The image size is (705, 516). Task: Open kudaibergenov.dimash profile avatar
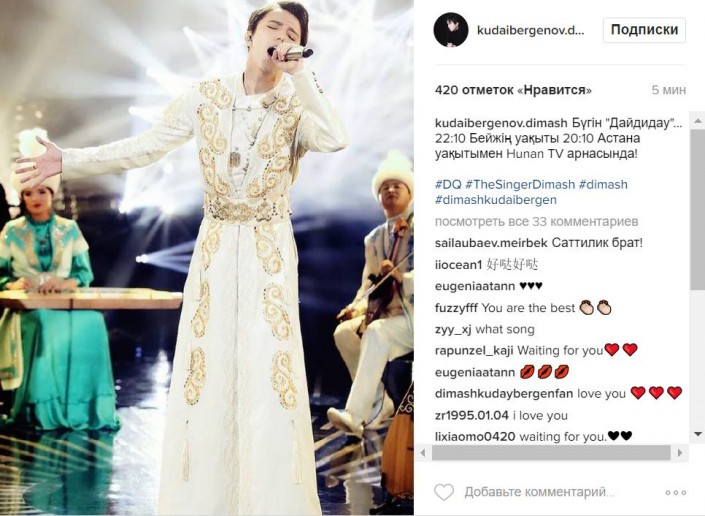(x=451, y=30)
